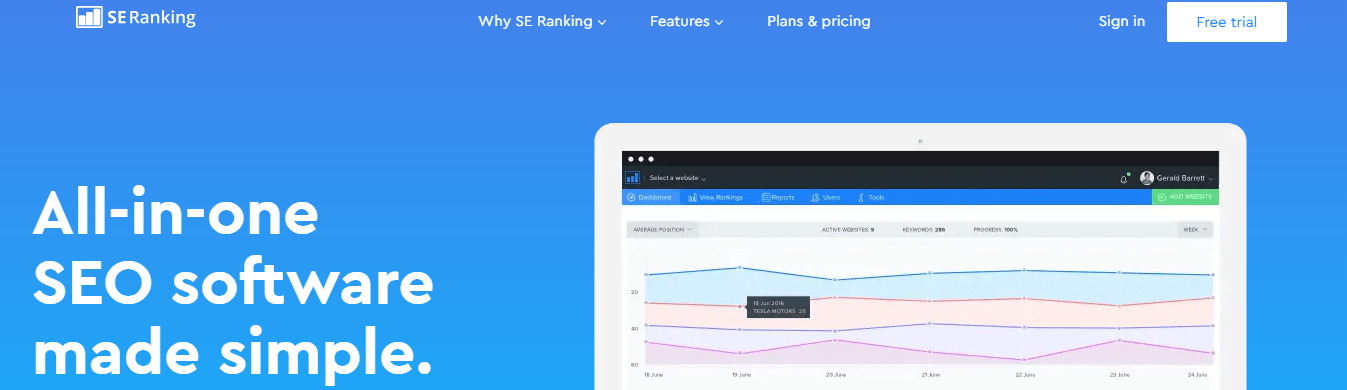Click the All-in-one SEO software headline

pos(234,284)
